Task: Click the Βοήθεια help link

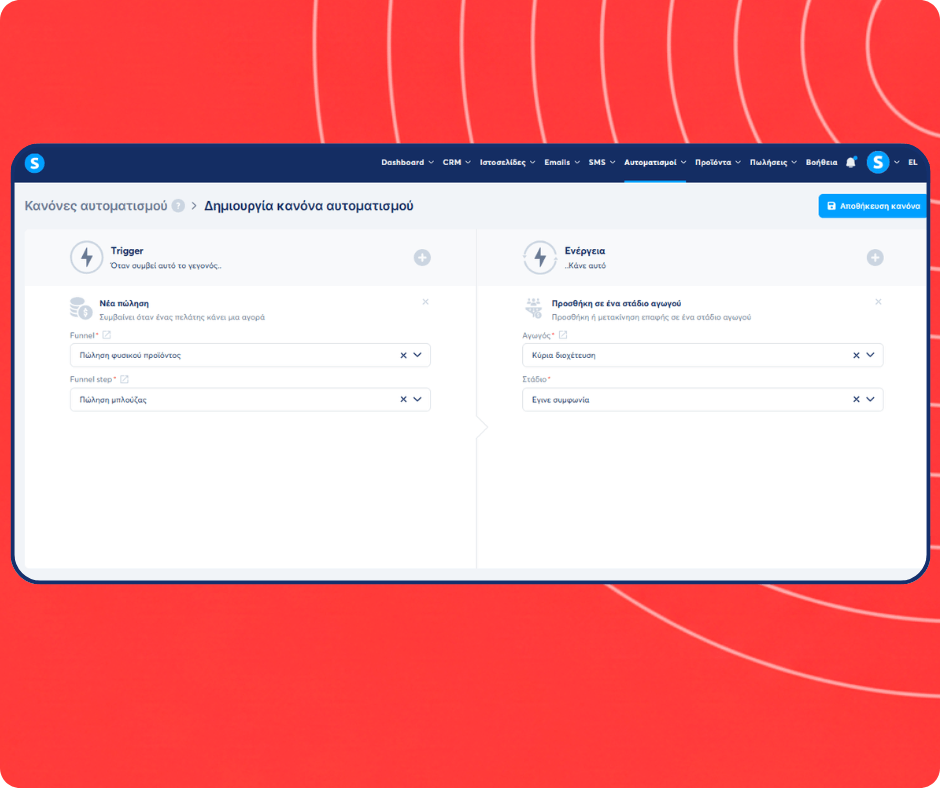Action: [821, 163]
